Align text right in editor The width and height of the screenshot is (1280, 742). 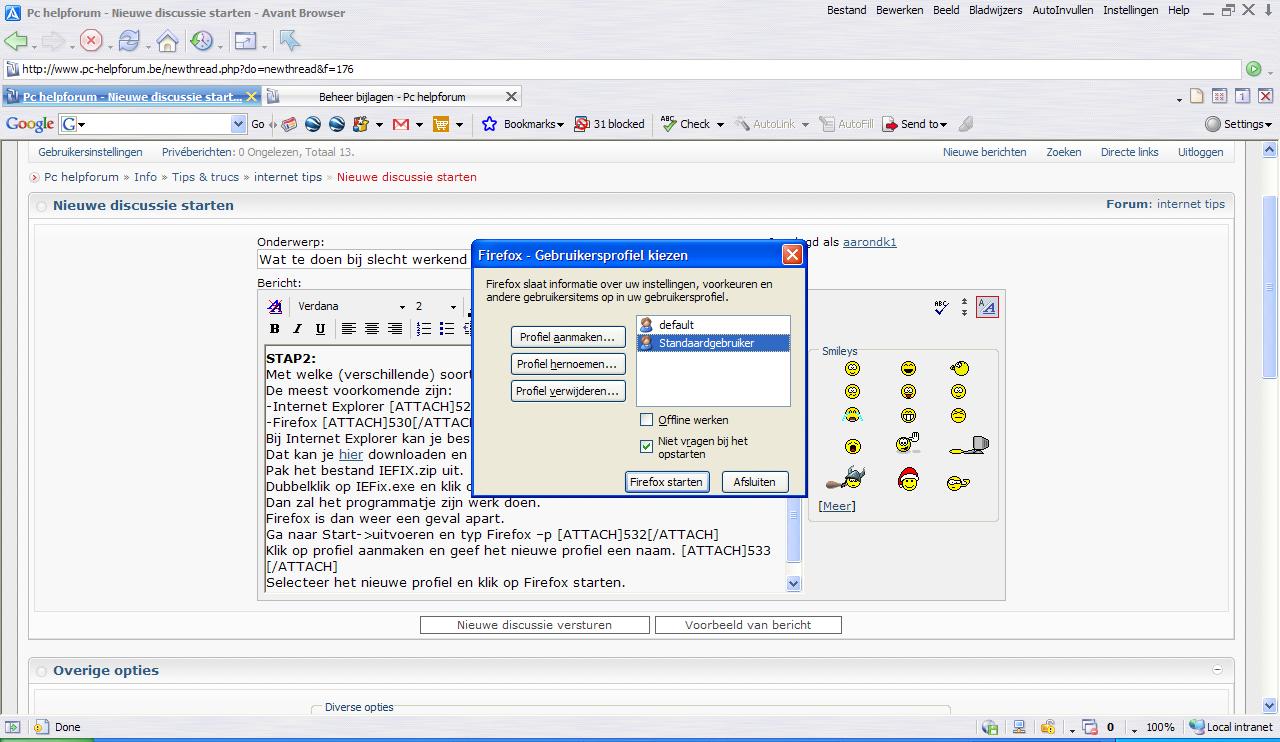tap(395, 329)
